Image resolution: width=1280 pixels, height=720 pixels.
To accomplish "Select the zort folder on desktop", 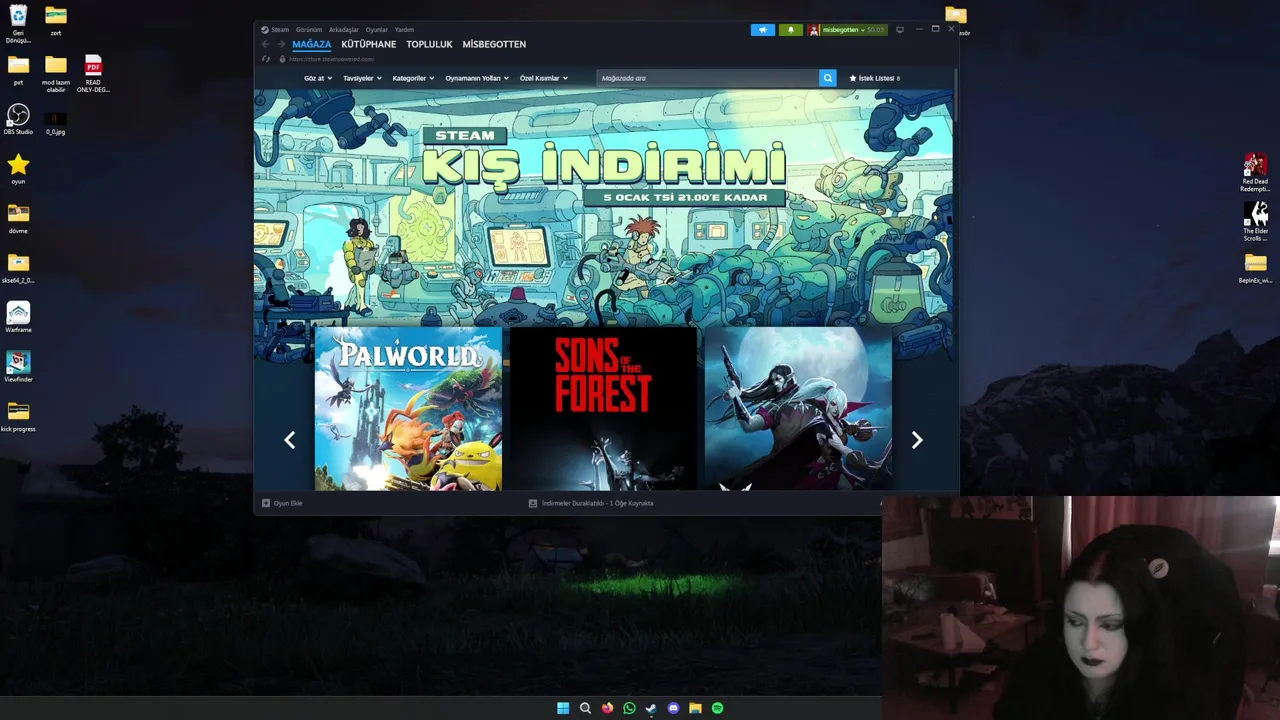I will tap(56, 20).
